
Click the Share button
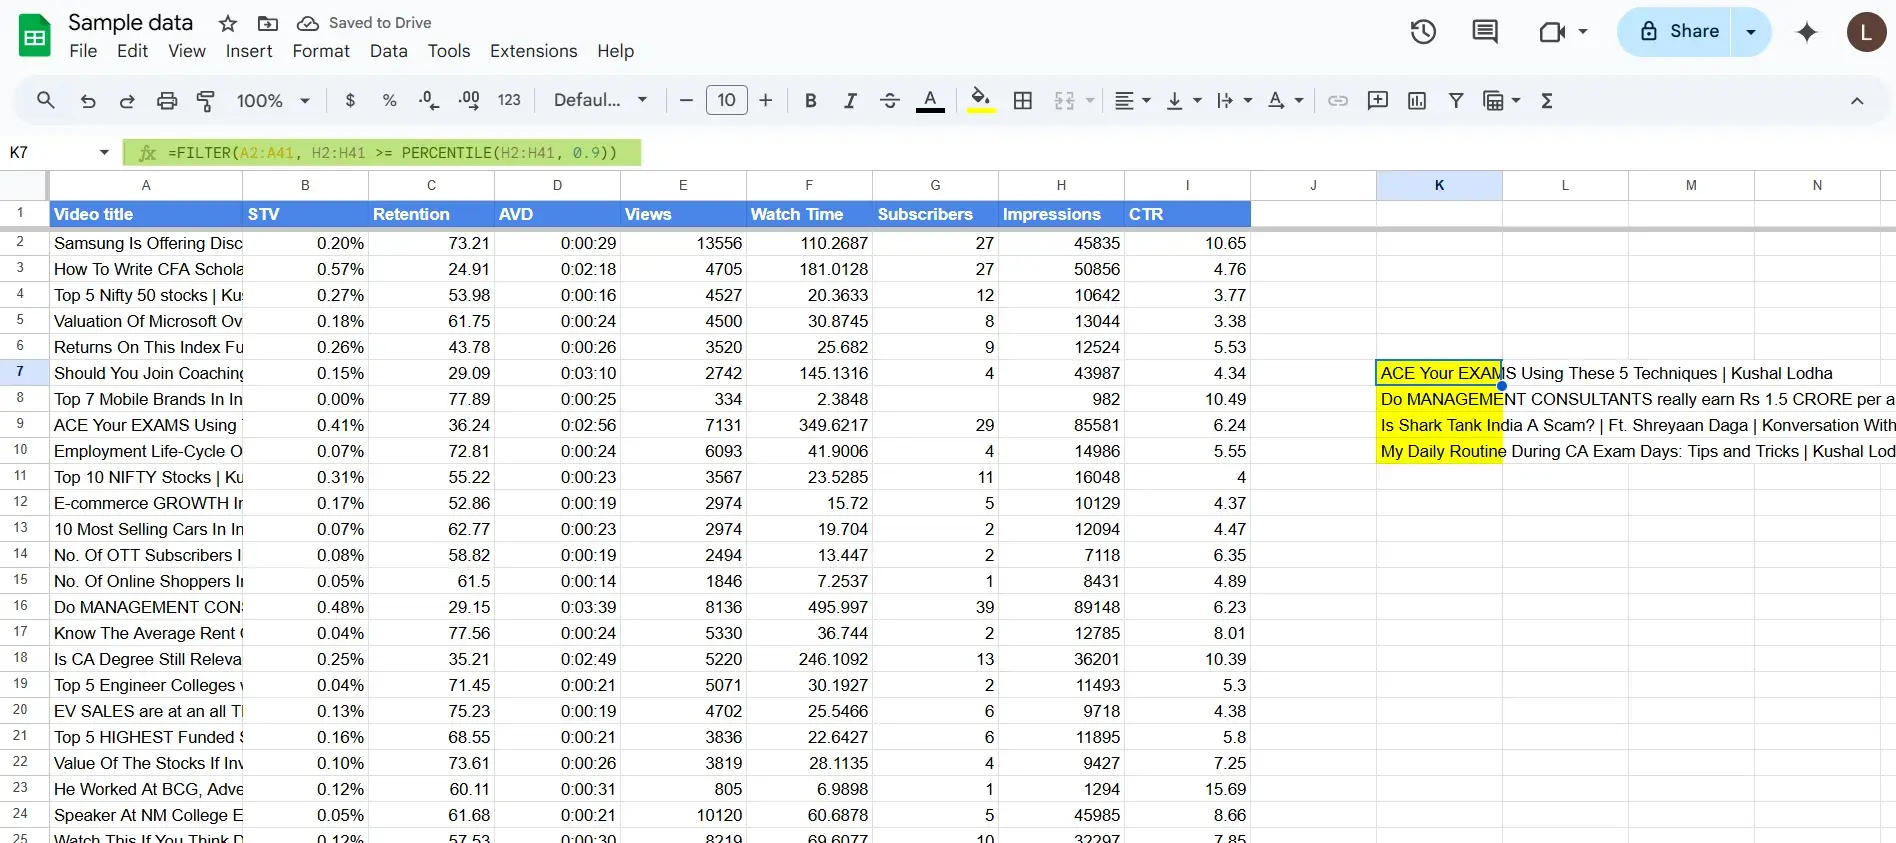pyautogui.click(x=1680, y=32)
